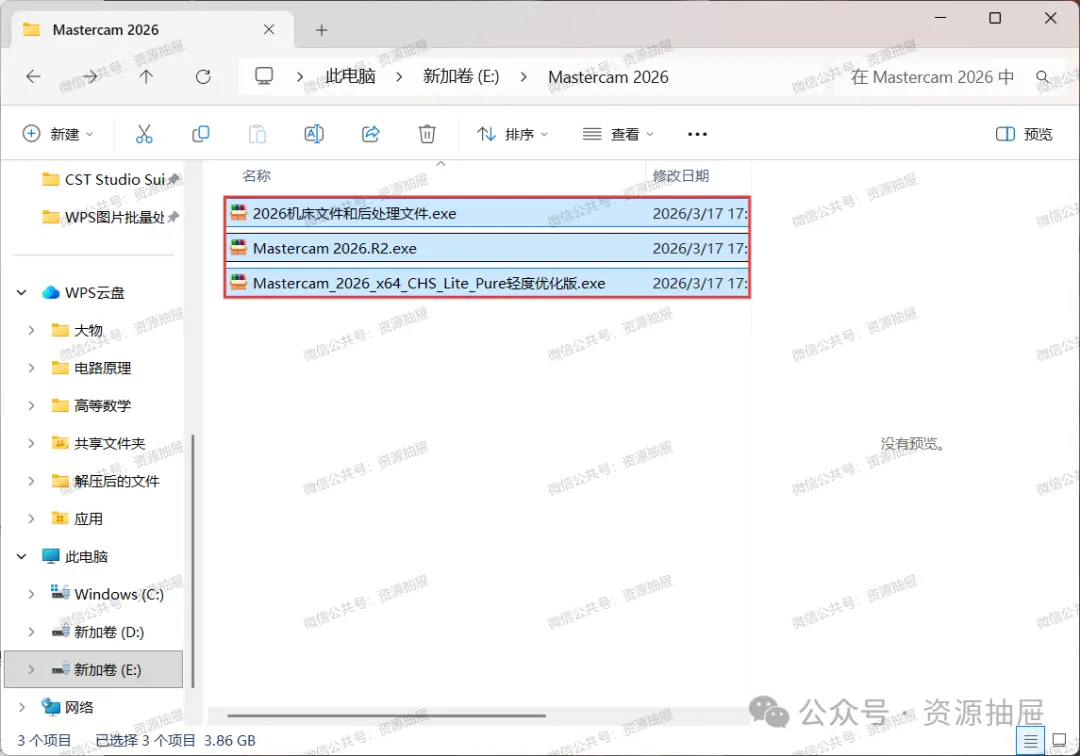Open the 查看 view dropdown

pos(618,134)
